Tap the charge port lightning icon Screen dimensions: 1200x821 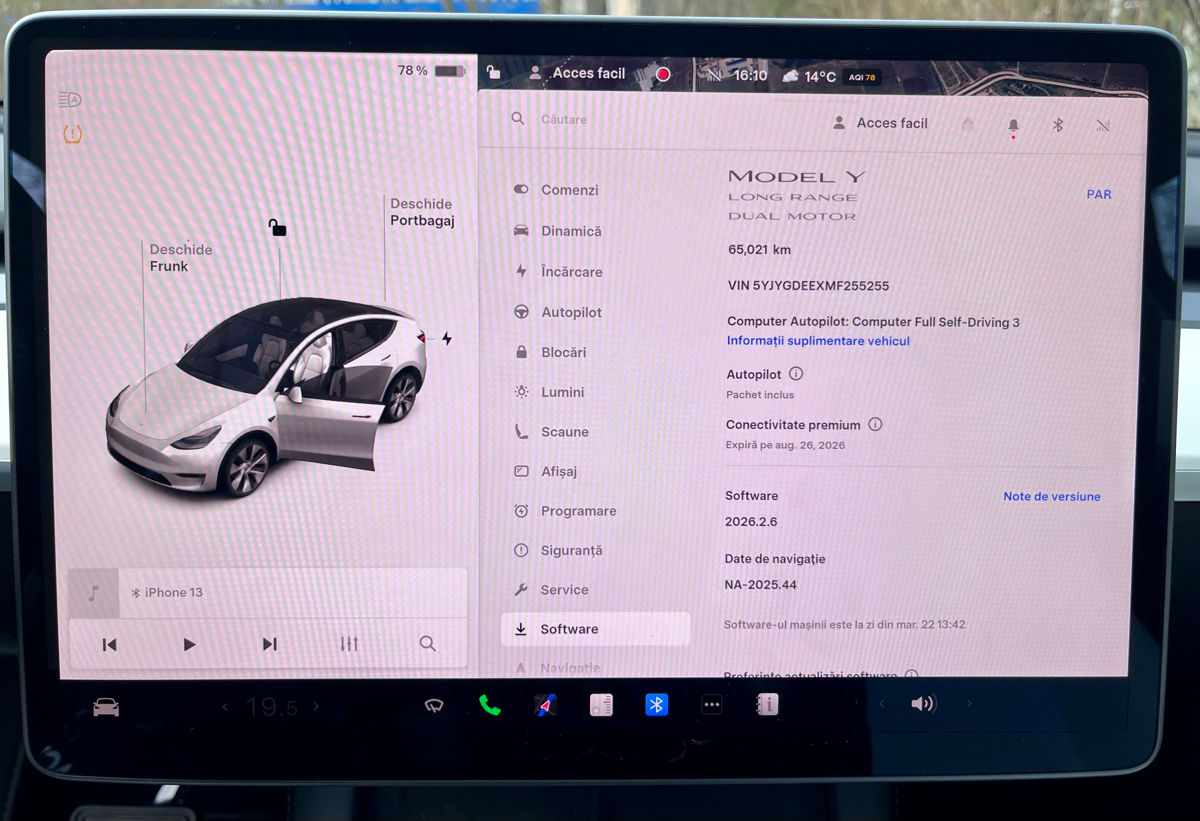pyautogui.click(x=447, y=339)
